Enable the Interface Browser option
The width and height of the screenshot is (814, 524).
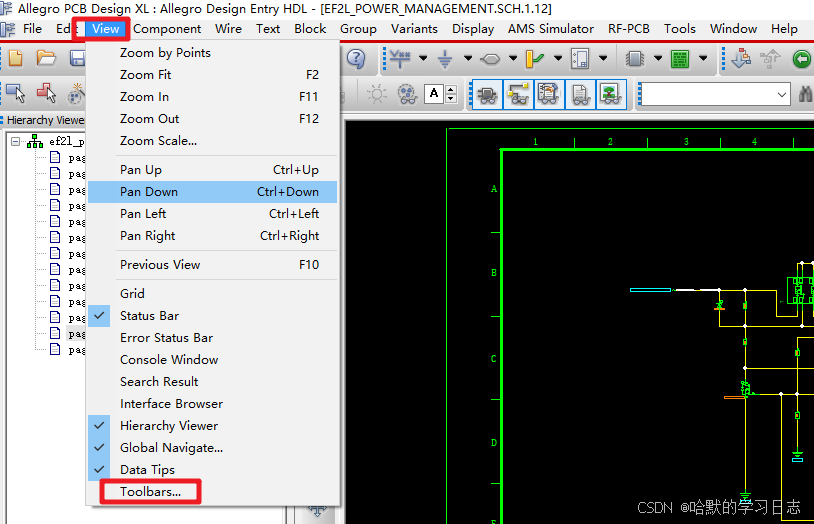(x=213, y=404)
